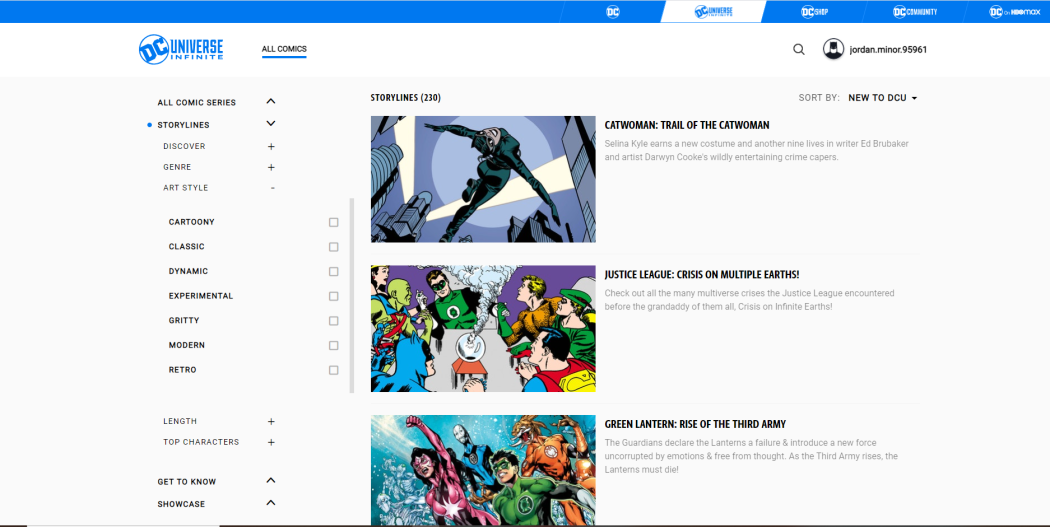This screenshot has height=527, width=1050.
Task: Open the DC Community tab
Action: (x=915, y=11)
